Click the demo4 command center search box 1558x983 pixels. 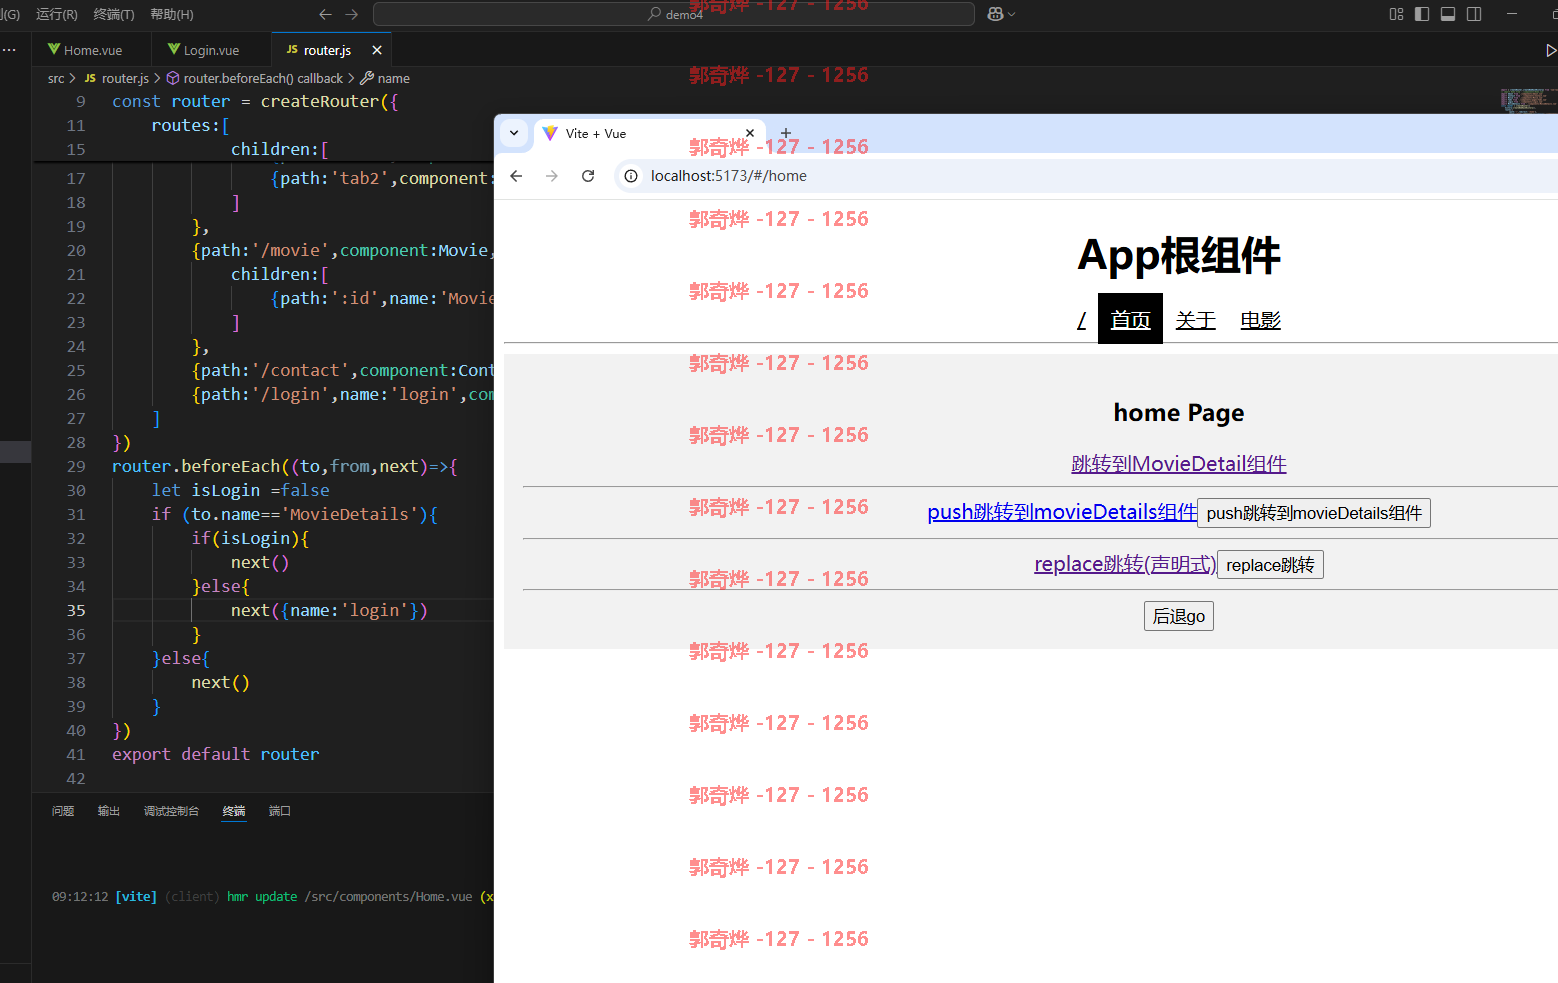pyautogui.click(x=674, y=14)
